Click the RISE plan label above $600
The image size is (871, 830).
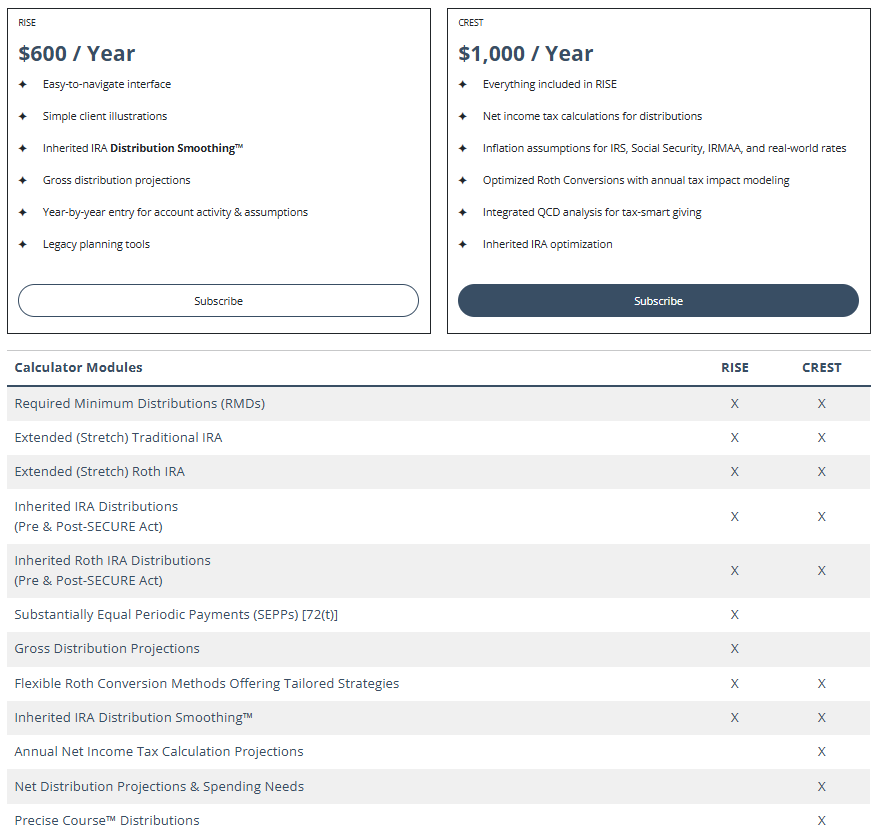pyautogui.click(x=27, y=23)
